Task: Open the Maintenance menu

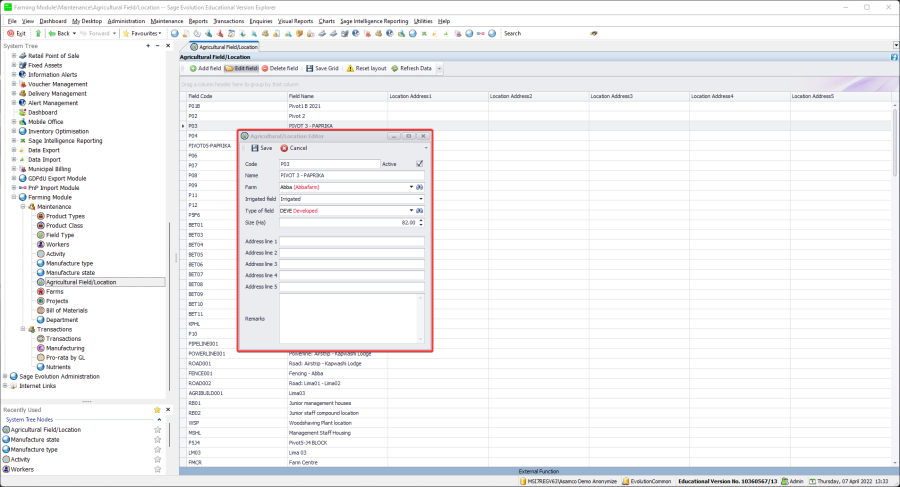Action: click(166, 20)
